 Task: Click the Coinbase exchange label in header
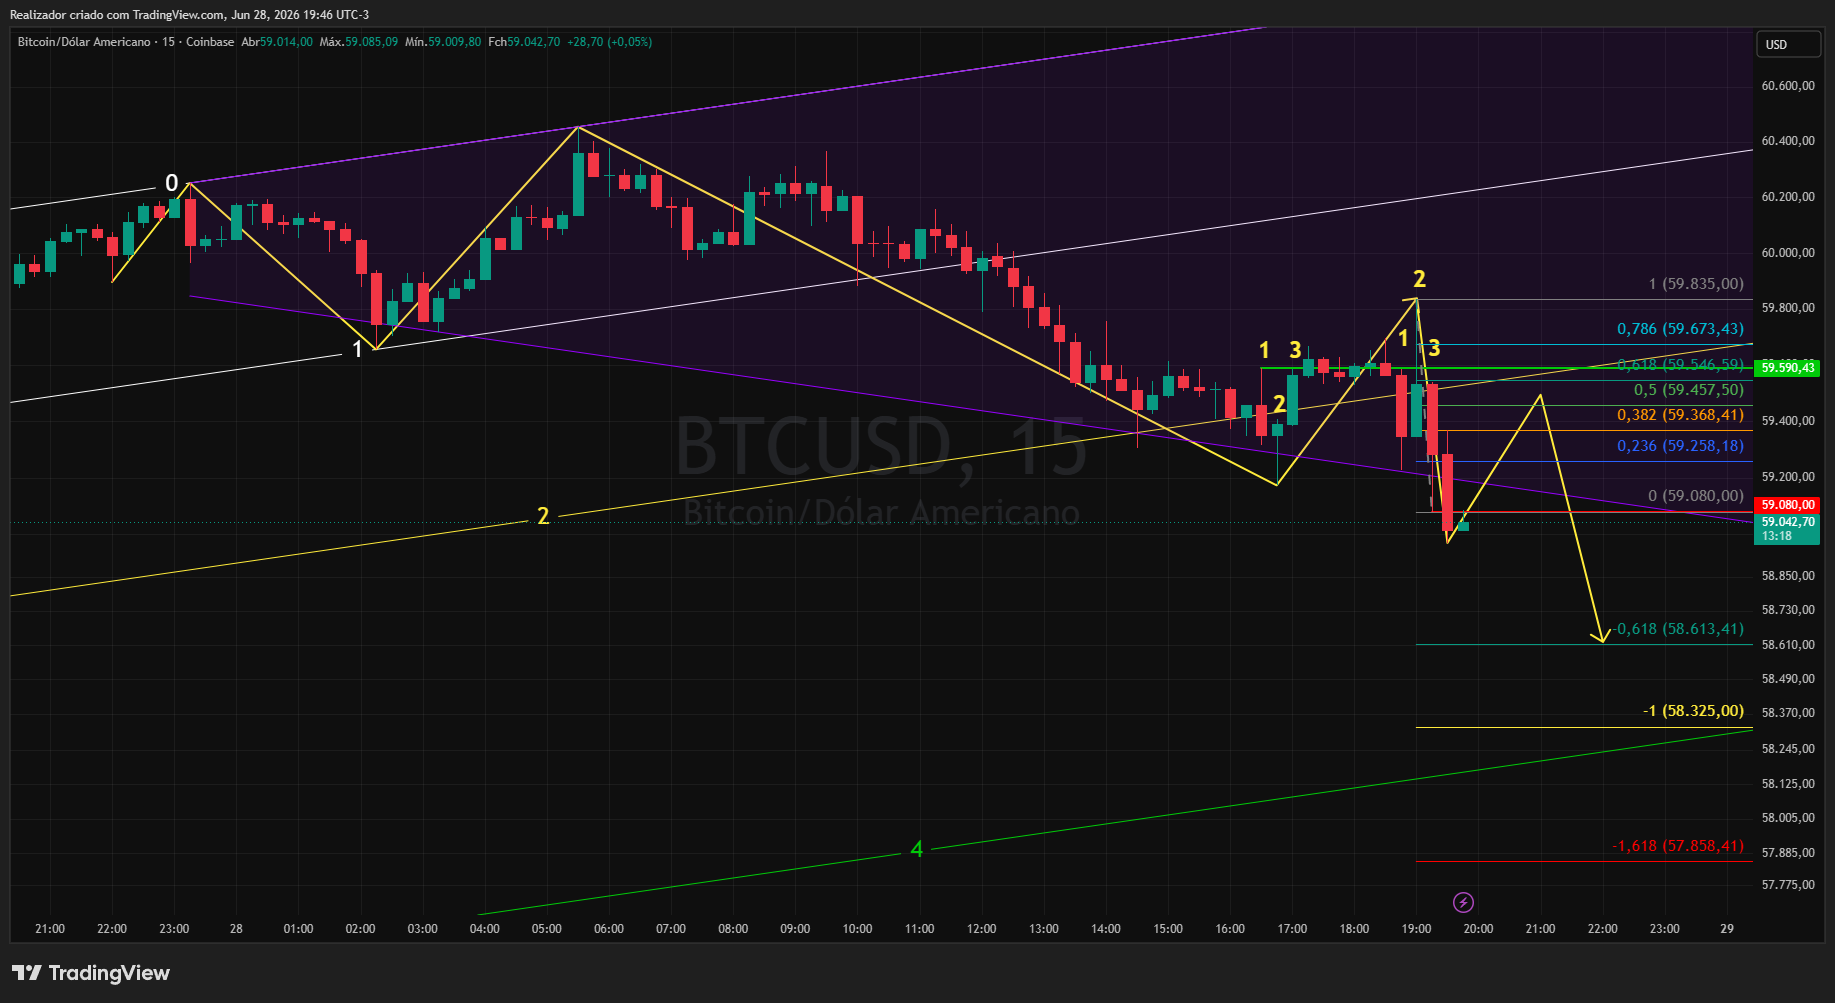pos(210,42)
